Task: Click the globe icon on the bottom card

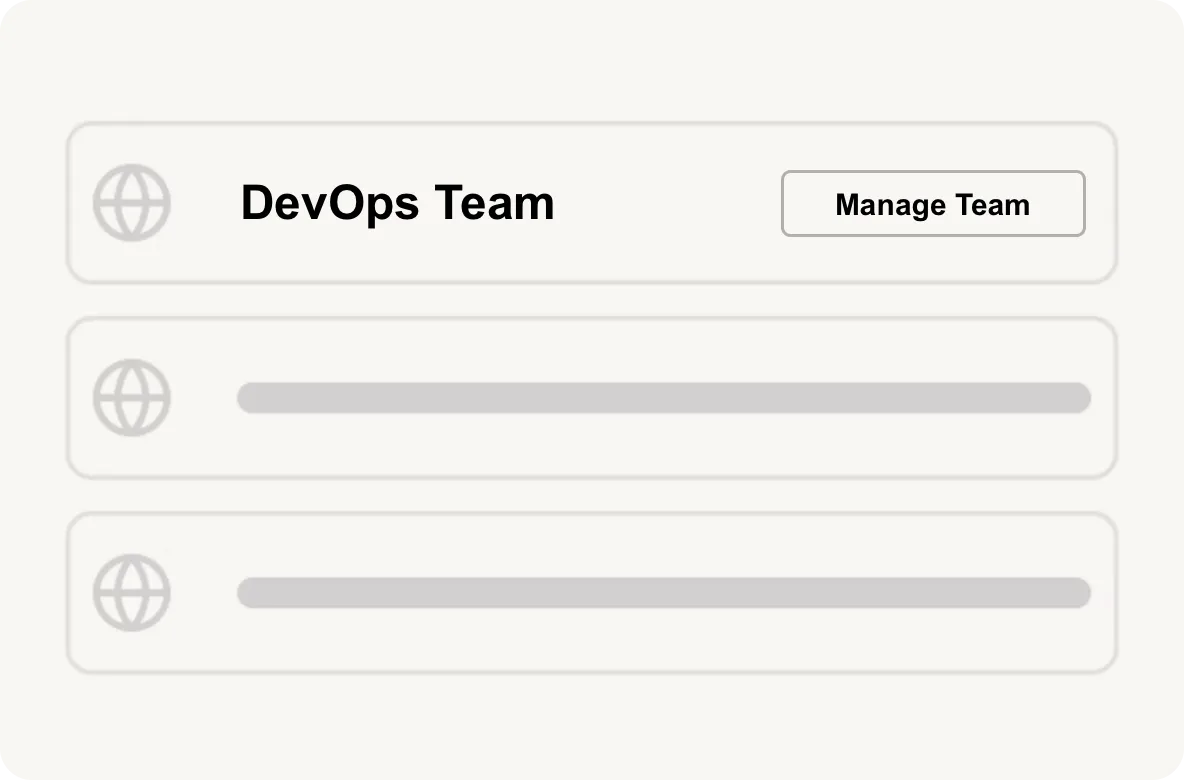Action: [132, 592]
